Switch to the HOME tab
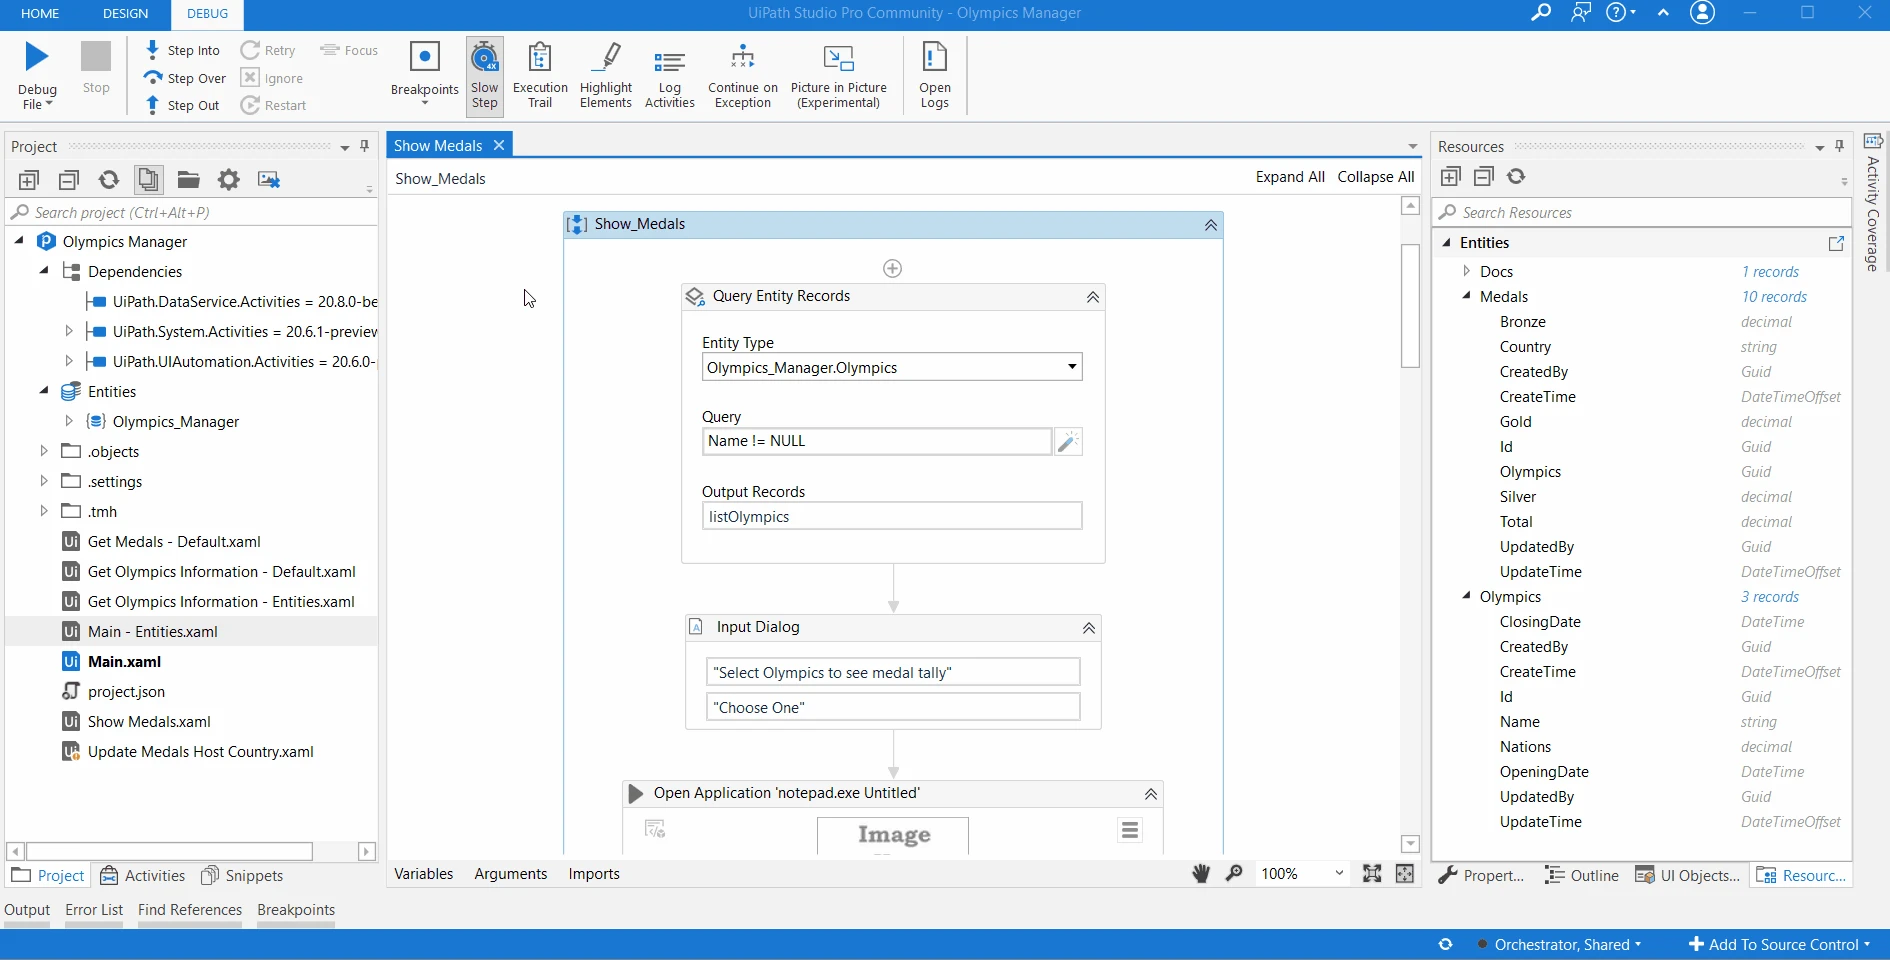This screenshot has height=960, width=1890. click(x=40, y=13)
